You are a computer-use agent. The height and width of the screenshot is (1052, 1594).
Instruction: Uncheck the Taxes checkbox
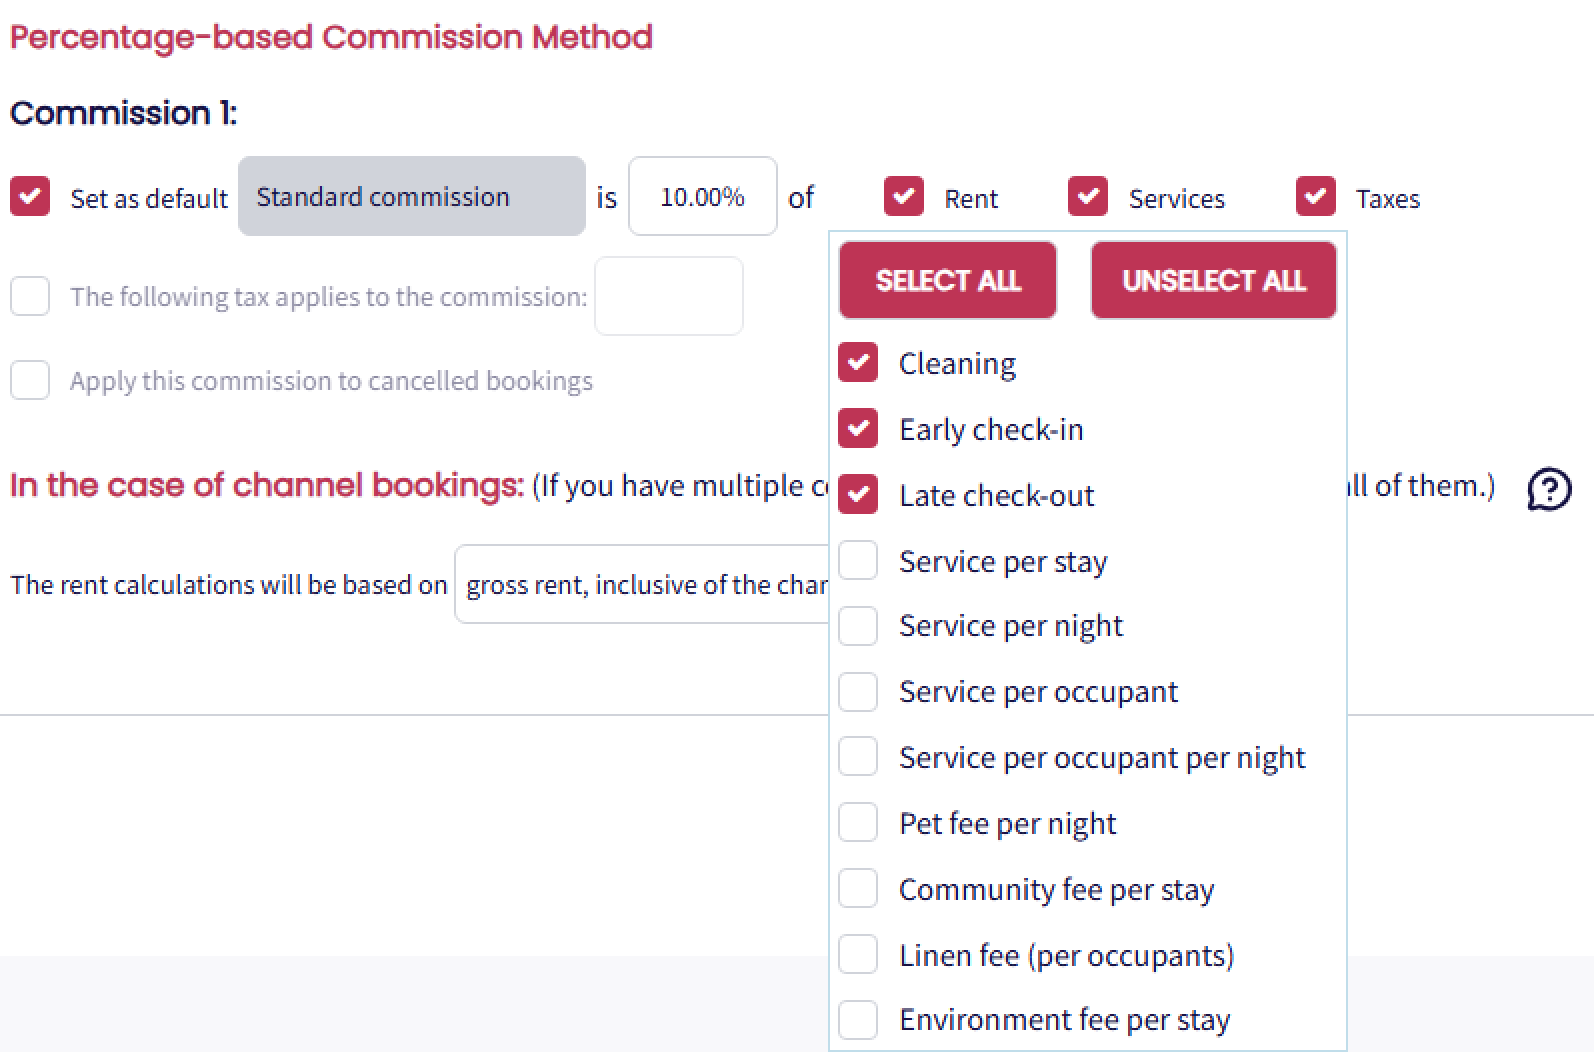click(1315, 197)
